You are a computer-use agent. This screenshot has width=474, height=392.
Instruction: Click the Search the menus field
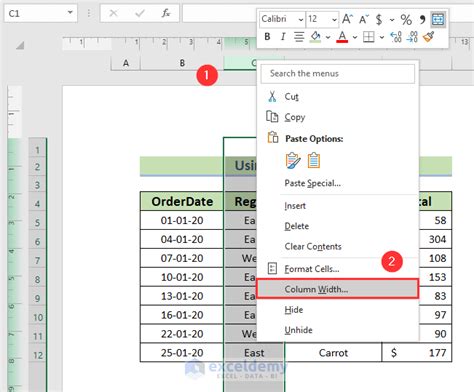338,74
